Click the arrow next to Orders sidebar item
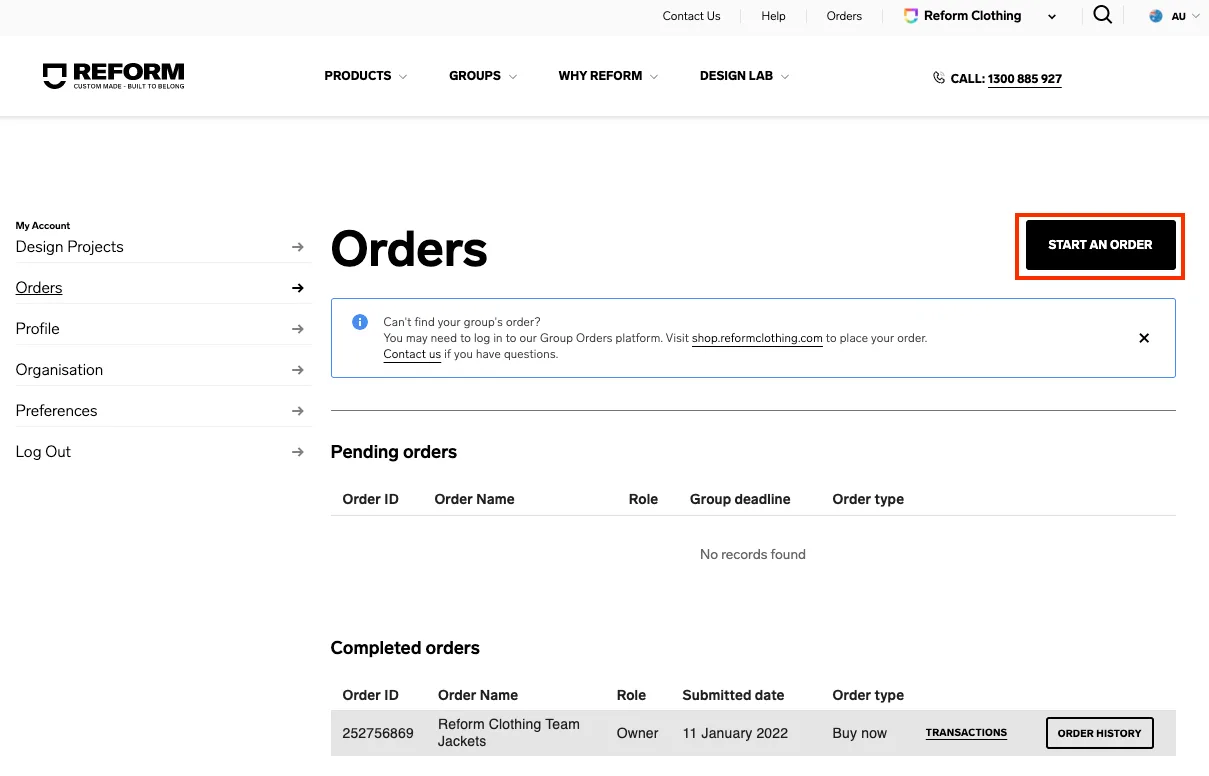1209x776 pixels. click(x=297, y=288)
